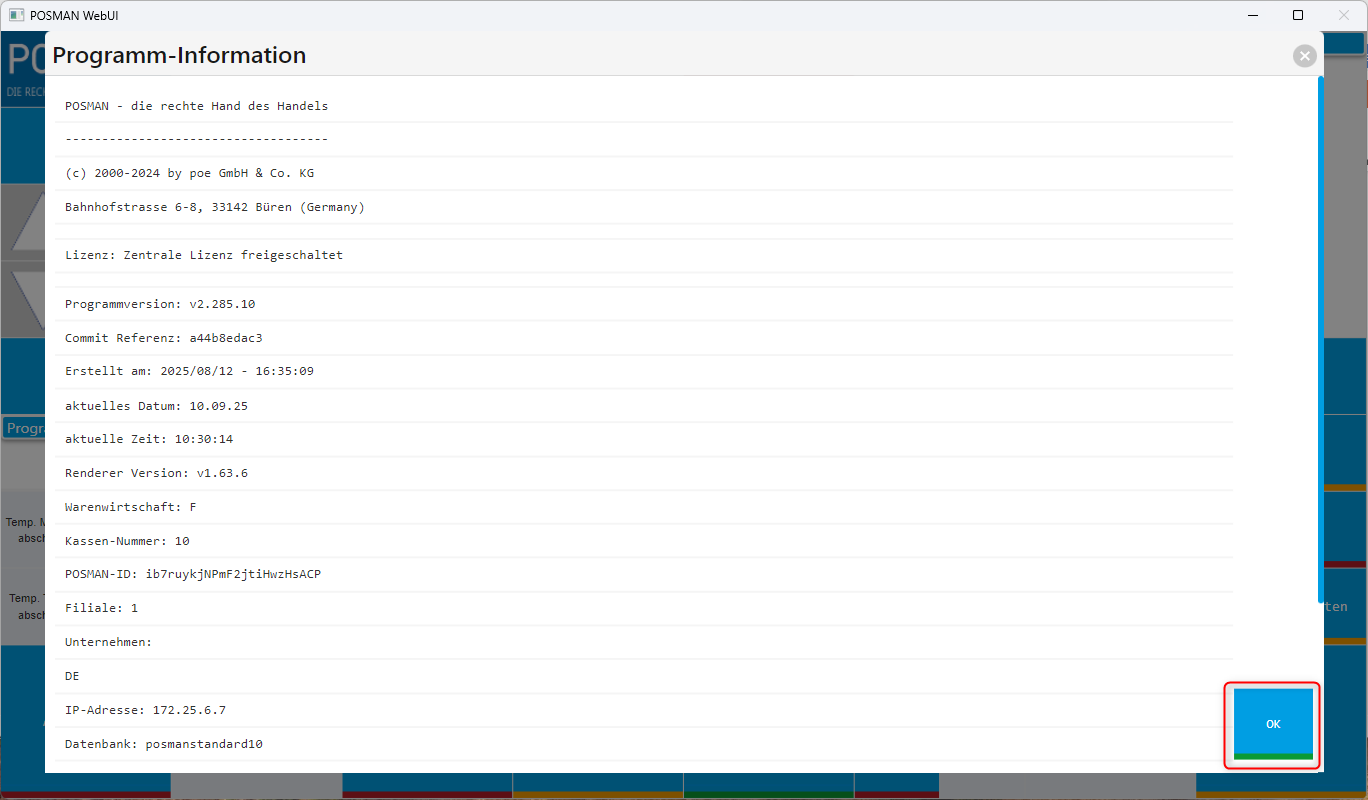The height and width of the screenshot is (800, 1368).
Task: Click the Programm-Information dialog heading
Action: pos(179,56)
